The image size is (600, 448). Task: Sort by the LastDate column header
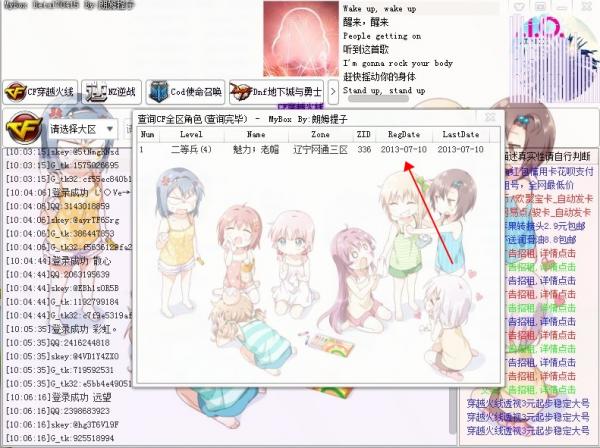coord(461,134)
